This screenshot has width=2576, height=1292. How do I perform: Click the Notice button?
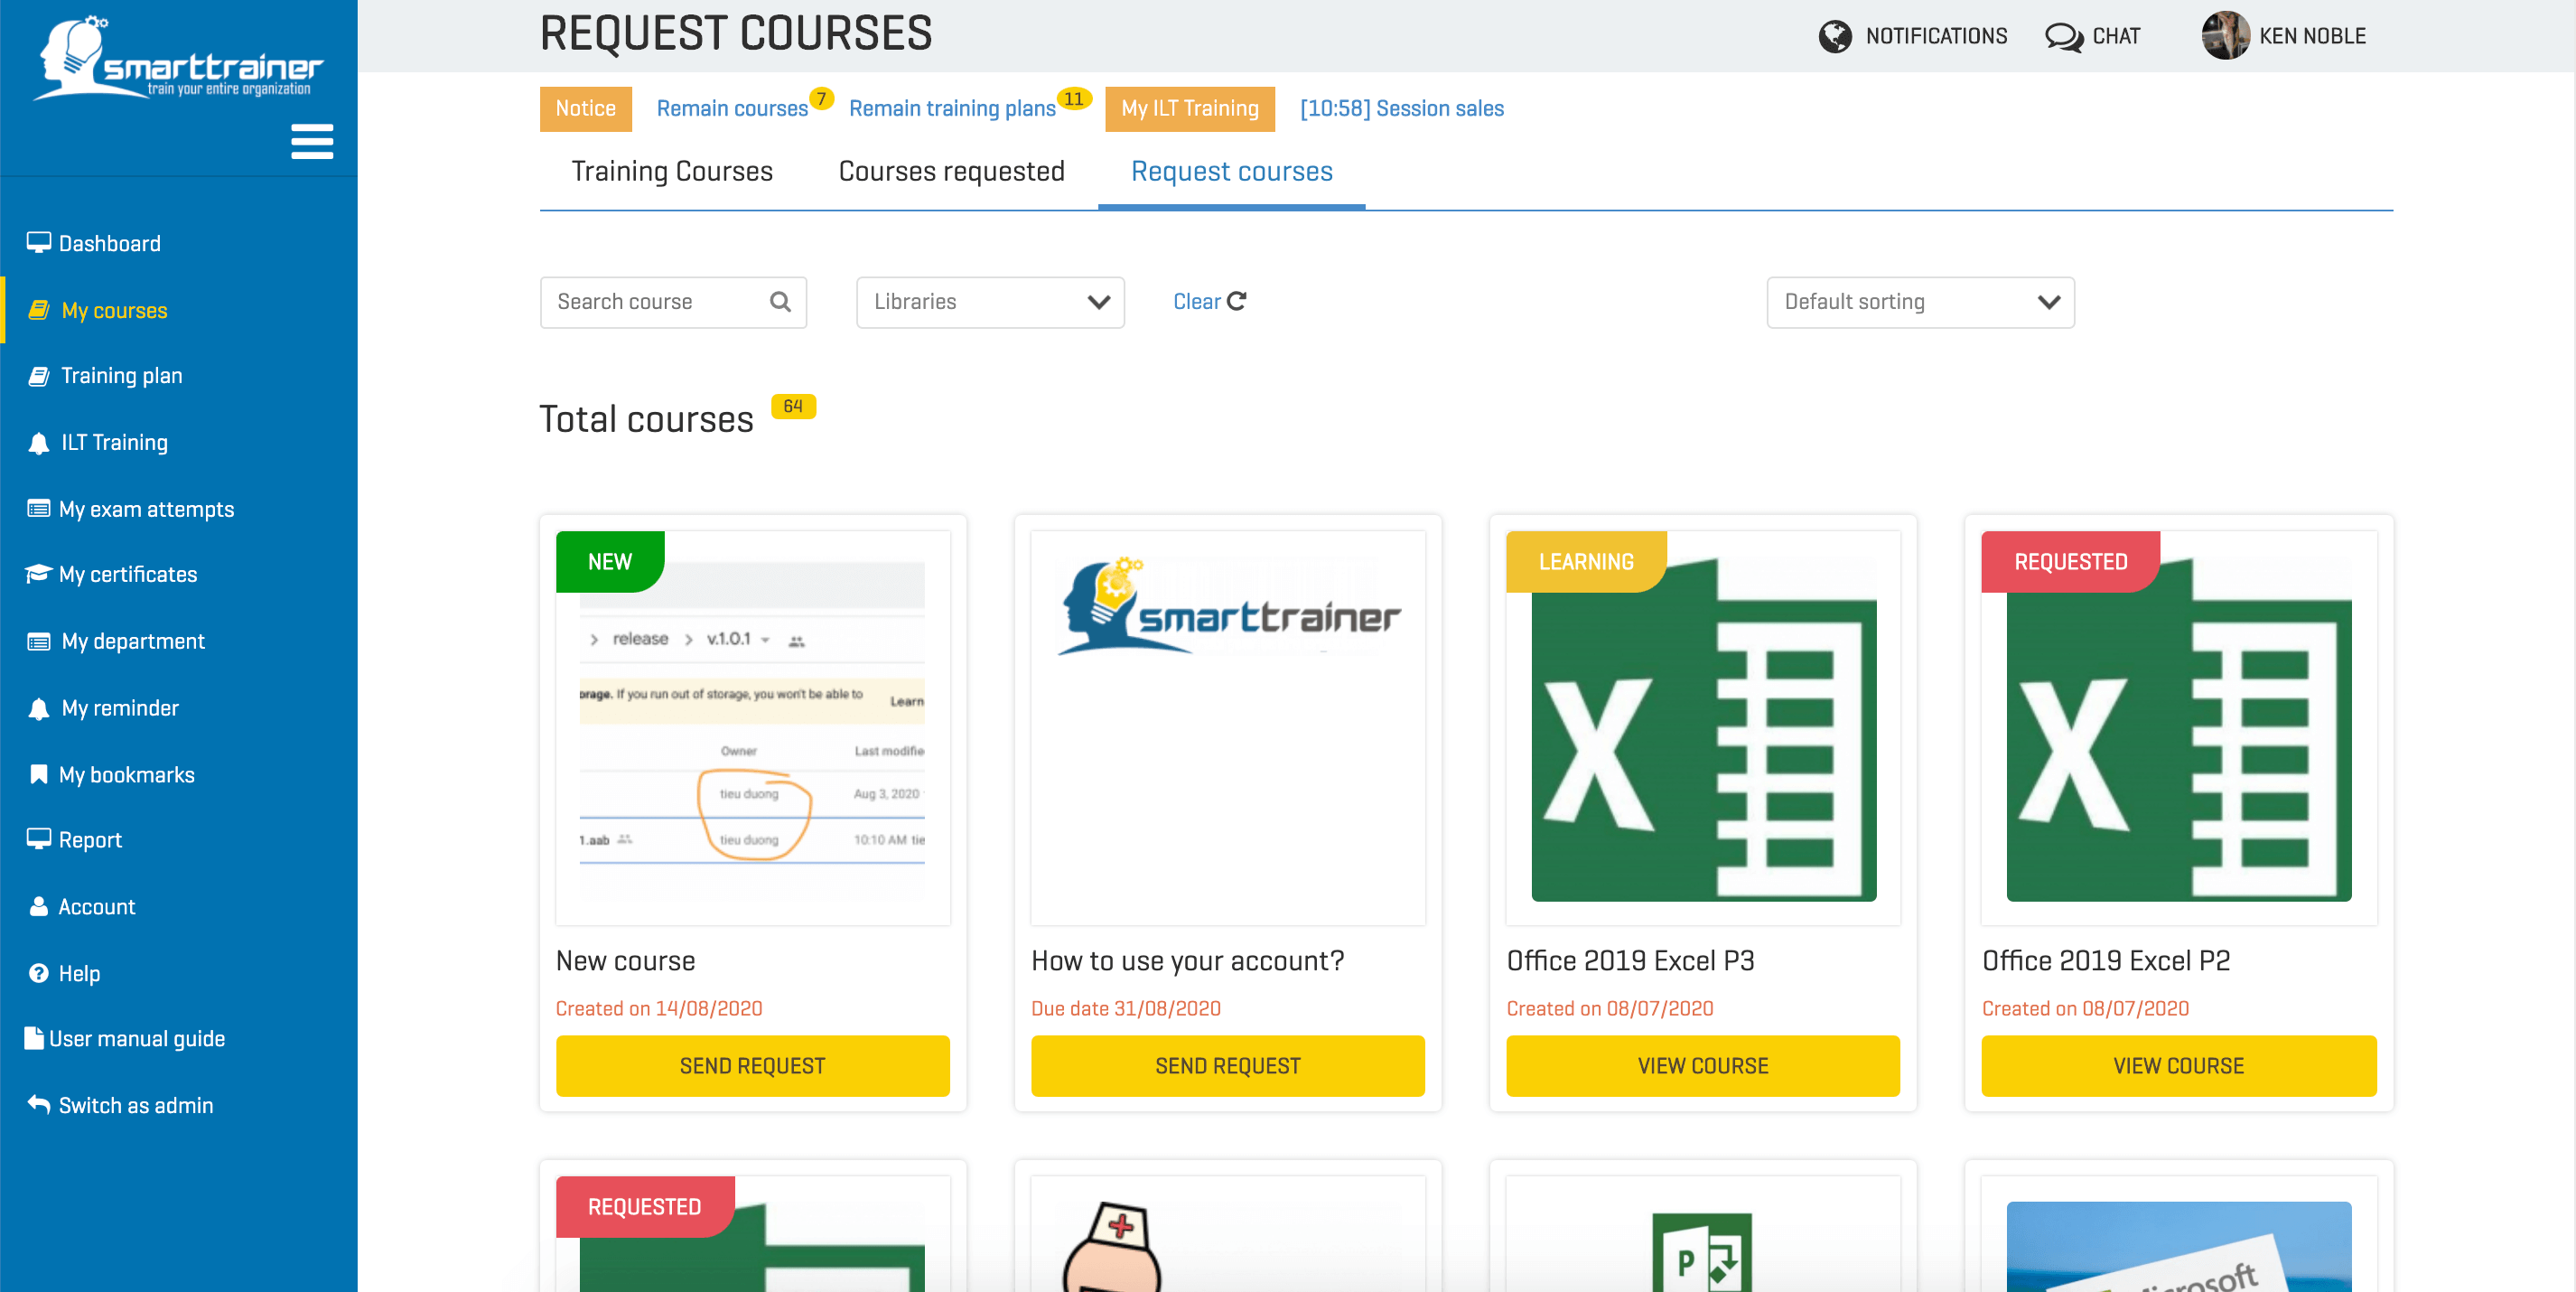pos(586,109)
